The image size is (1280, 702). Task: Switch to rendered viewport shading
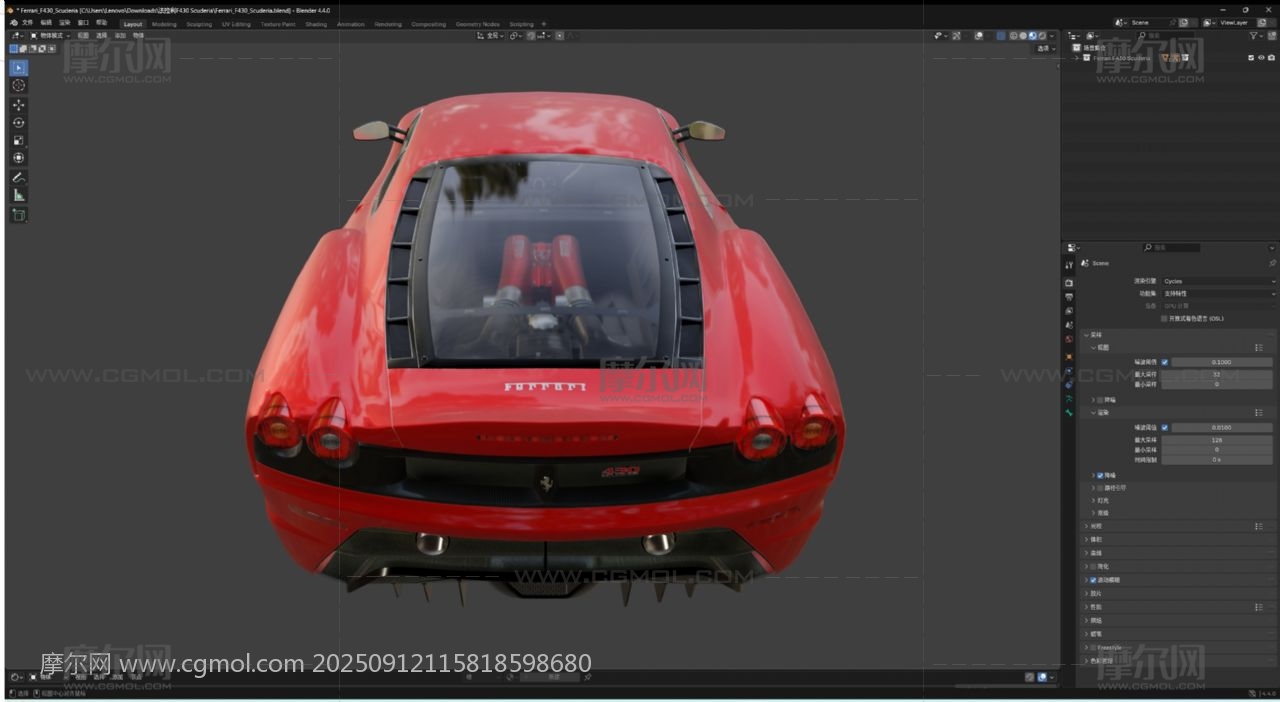pyautogui.click(x=1041, y=36)
